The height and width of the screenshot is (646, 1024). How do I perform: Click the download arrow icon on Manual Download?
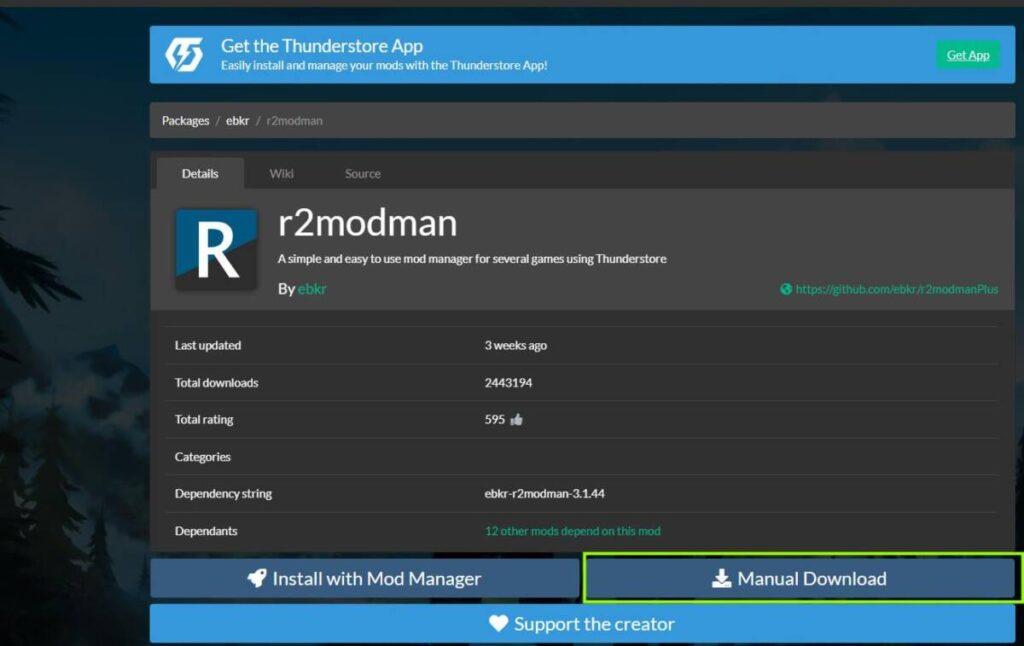[x=721, y=578]
